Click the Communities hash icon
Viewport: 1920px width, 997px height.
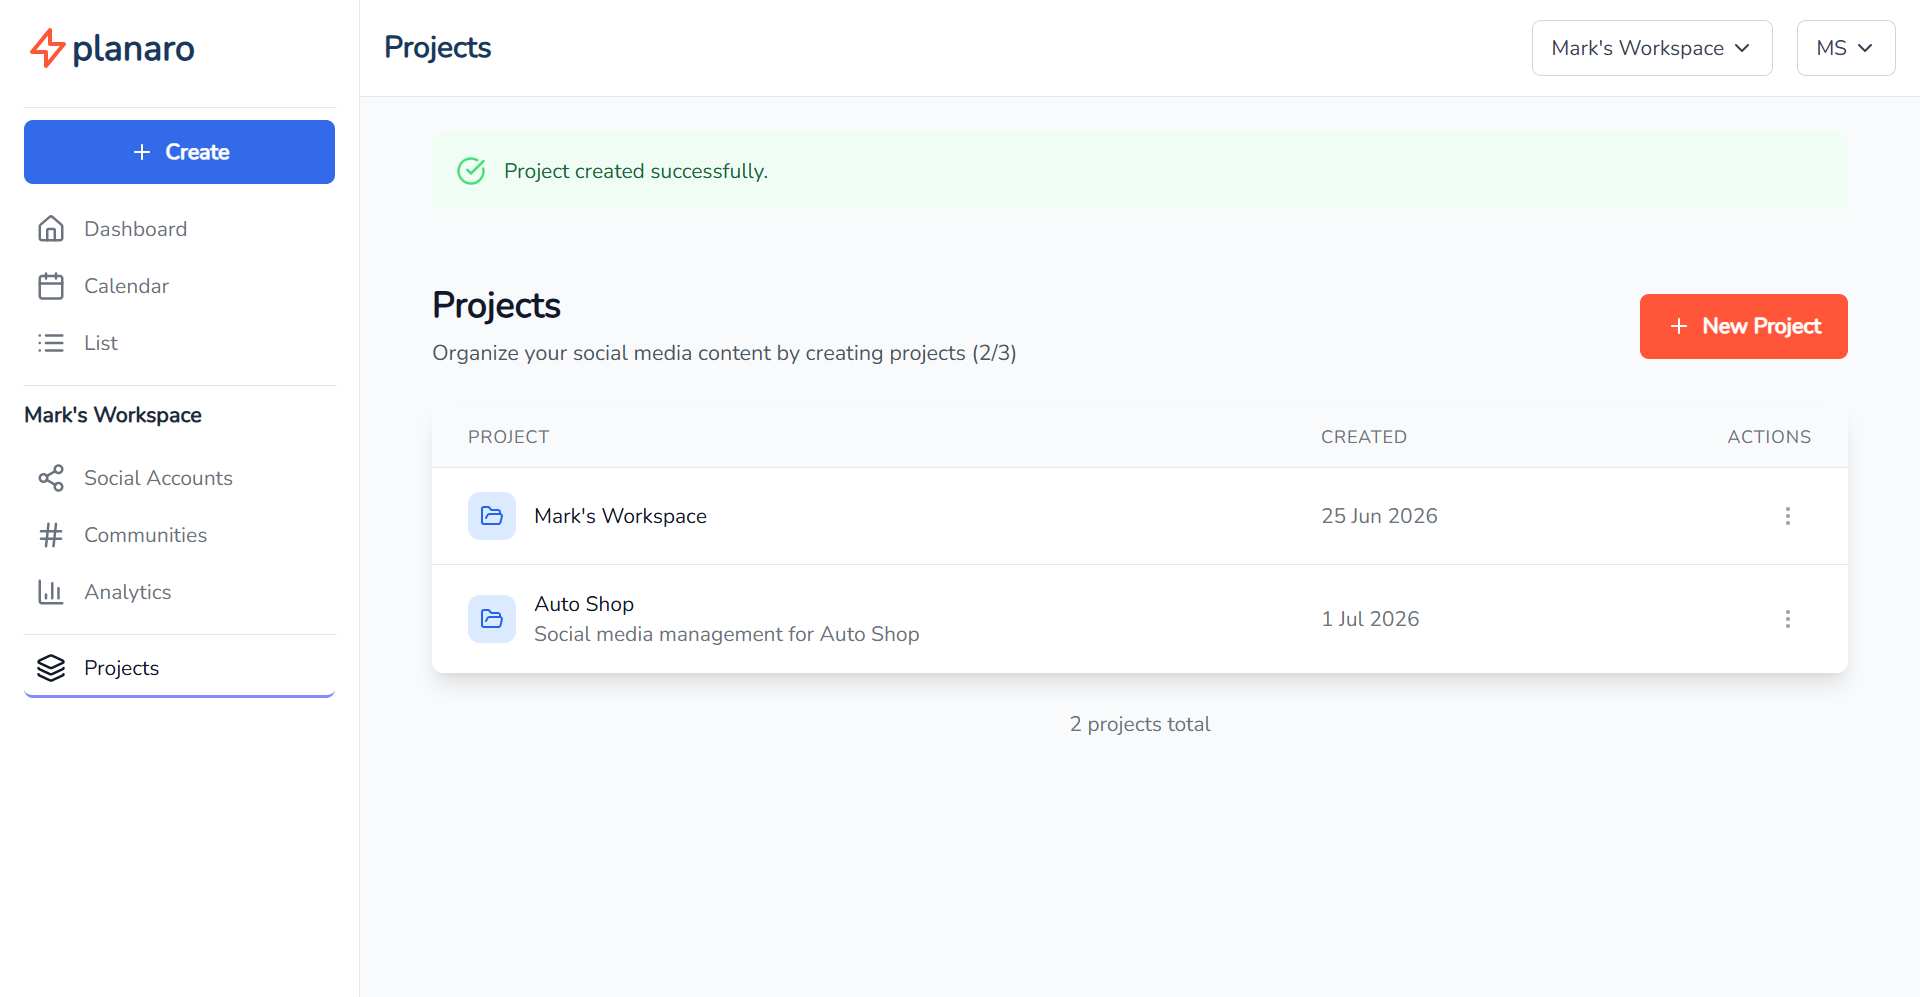click(51, 535)
